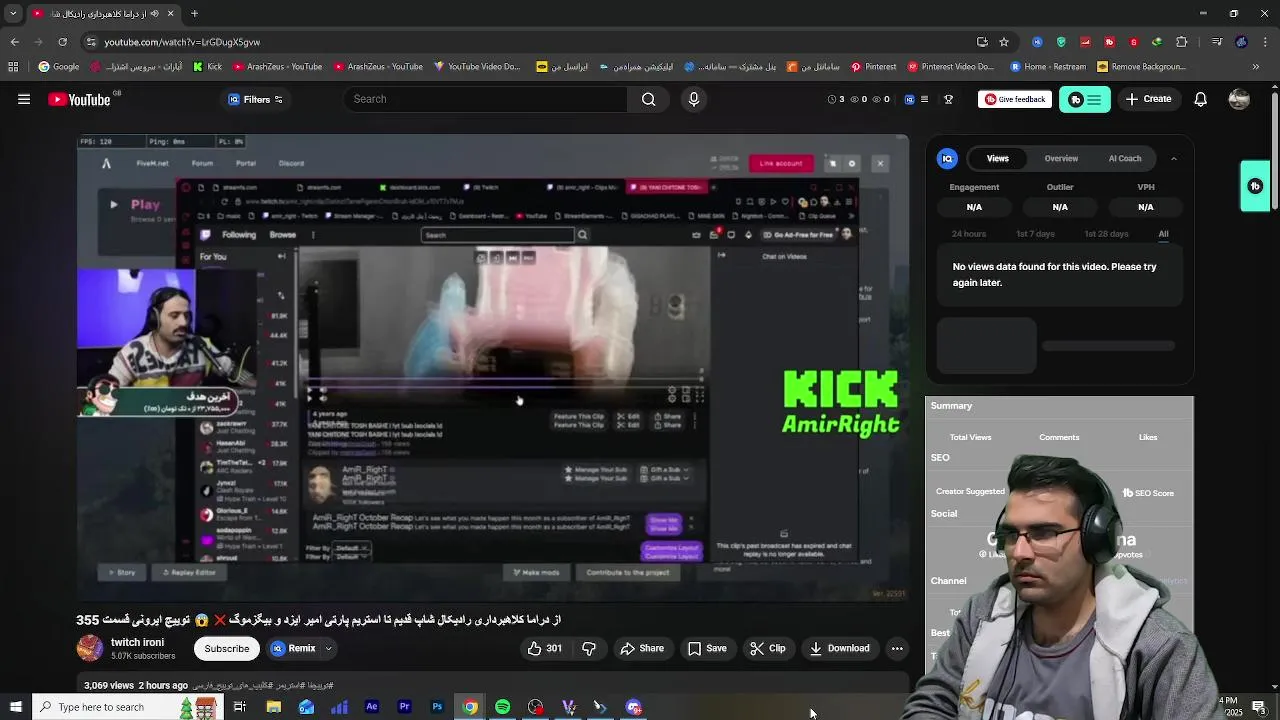Like the video with thumbs up
Viewport: 1280px width, 720px height.
[545, 648]
